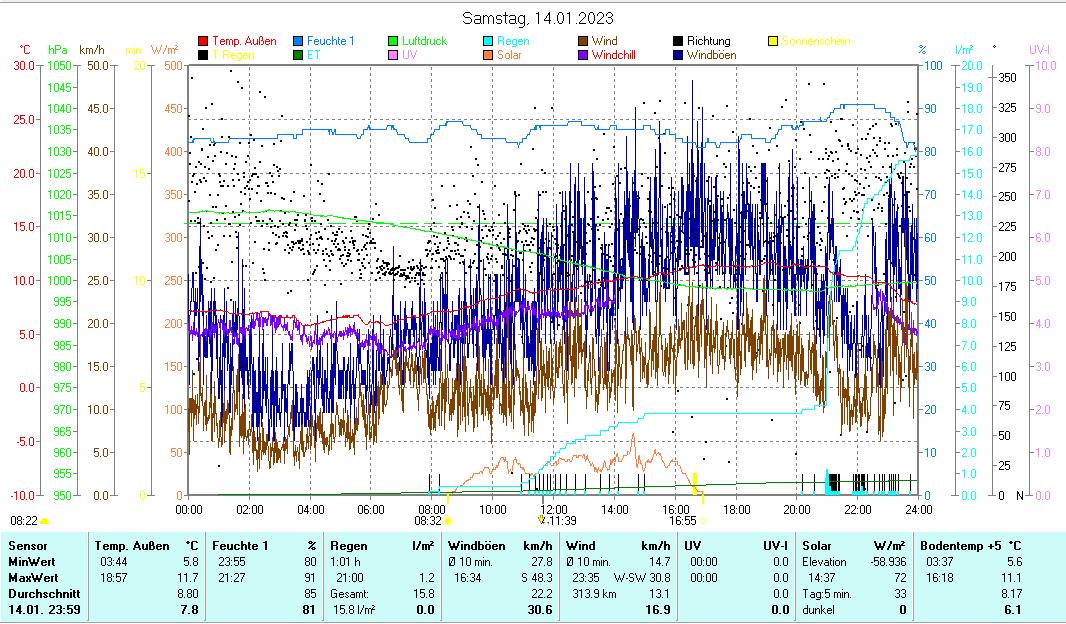
Task: Click the dark blue Windböen legend square
Action: point(677,55)
